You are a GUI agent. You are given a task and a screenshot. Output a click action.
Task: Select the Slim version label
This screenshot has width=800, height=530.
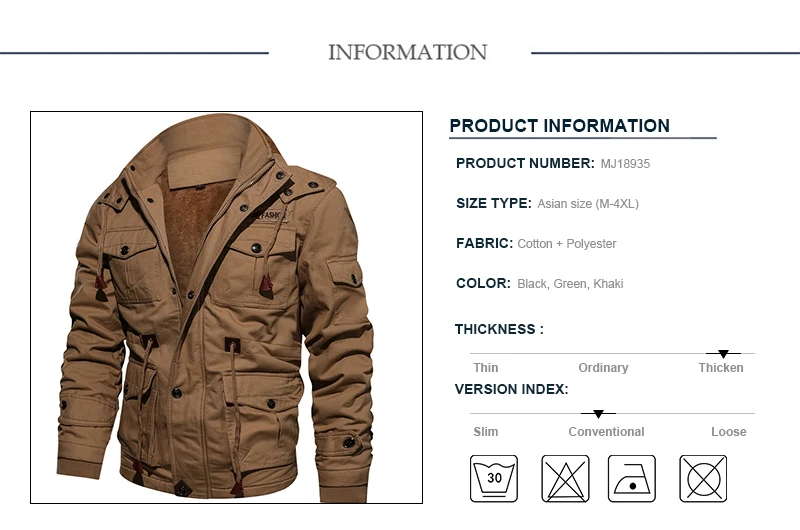click(485, 432)
